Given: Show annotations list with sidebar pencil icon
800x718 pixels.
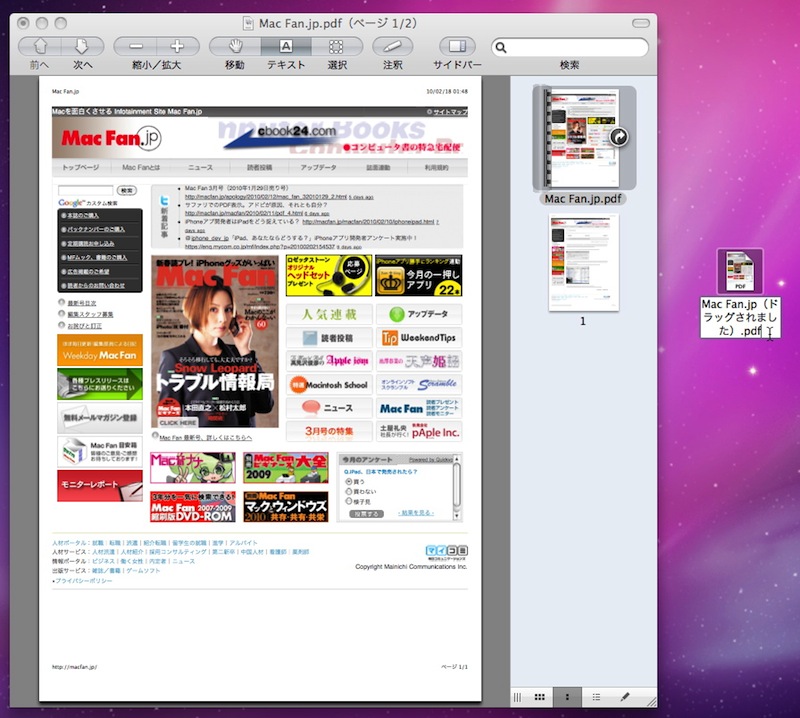Looking at the screenshot, I should tap(625, 696).
